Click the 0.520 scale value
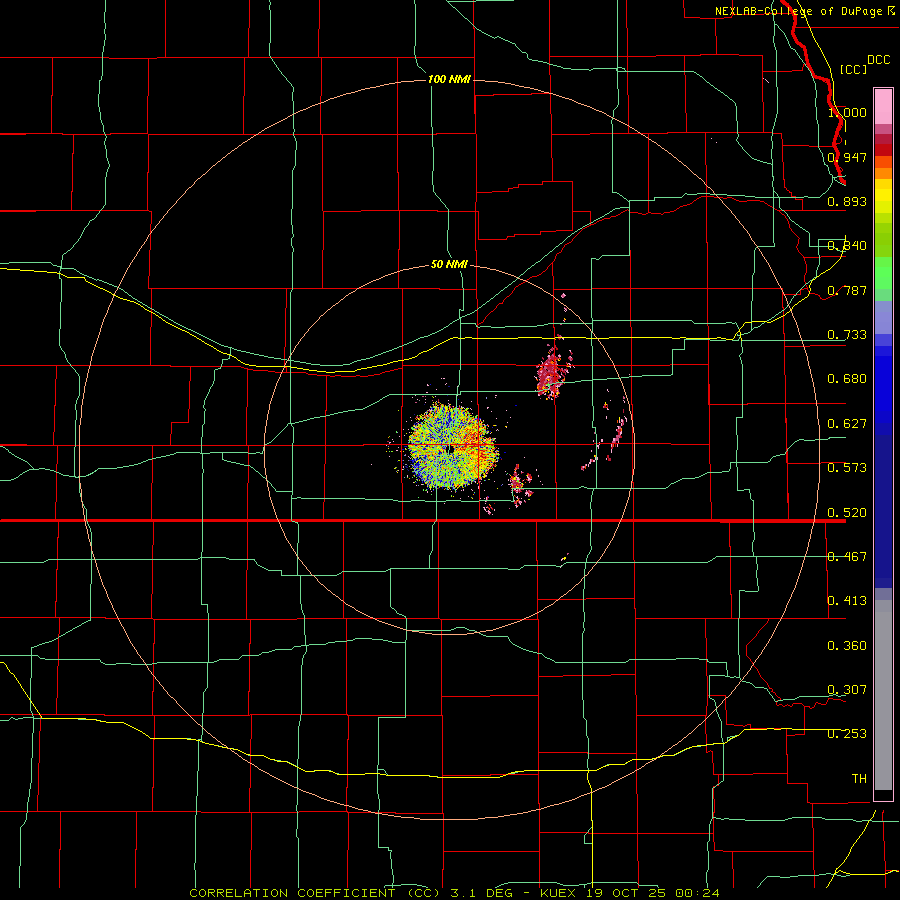 click(847, 513)
